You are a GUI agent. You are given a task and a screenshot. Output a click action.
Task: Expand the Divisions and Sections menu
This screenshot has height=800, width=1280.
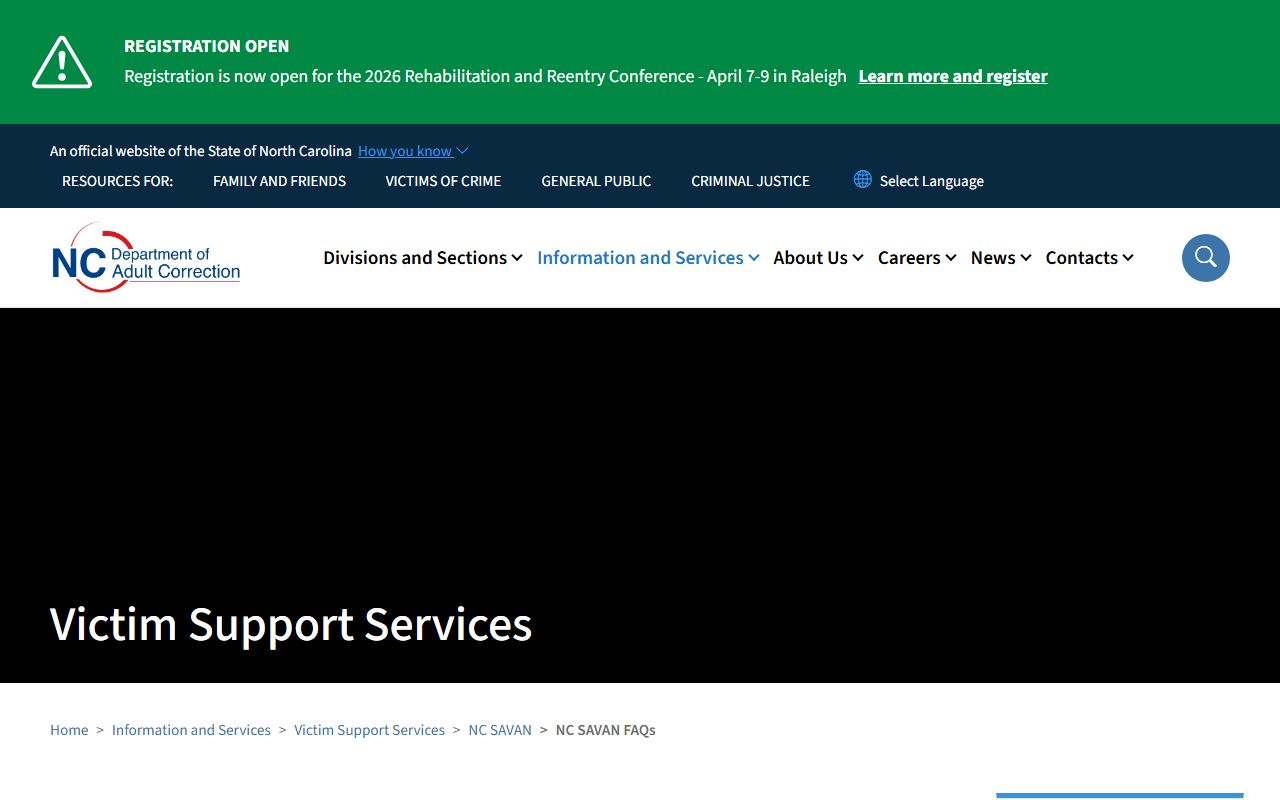point(422,258)
